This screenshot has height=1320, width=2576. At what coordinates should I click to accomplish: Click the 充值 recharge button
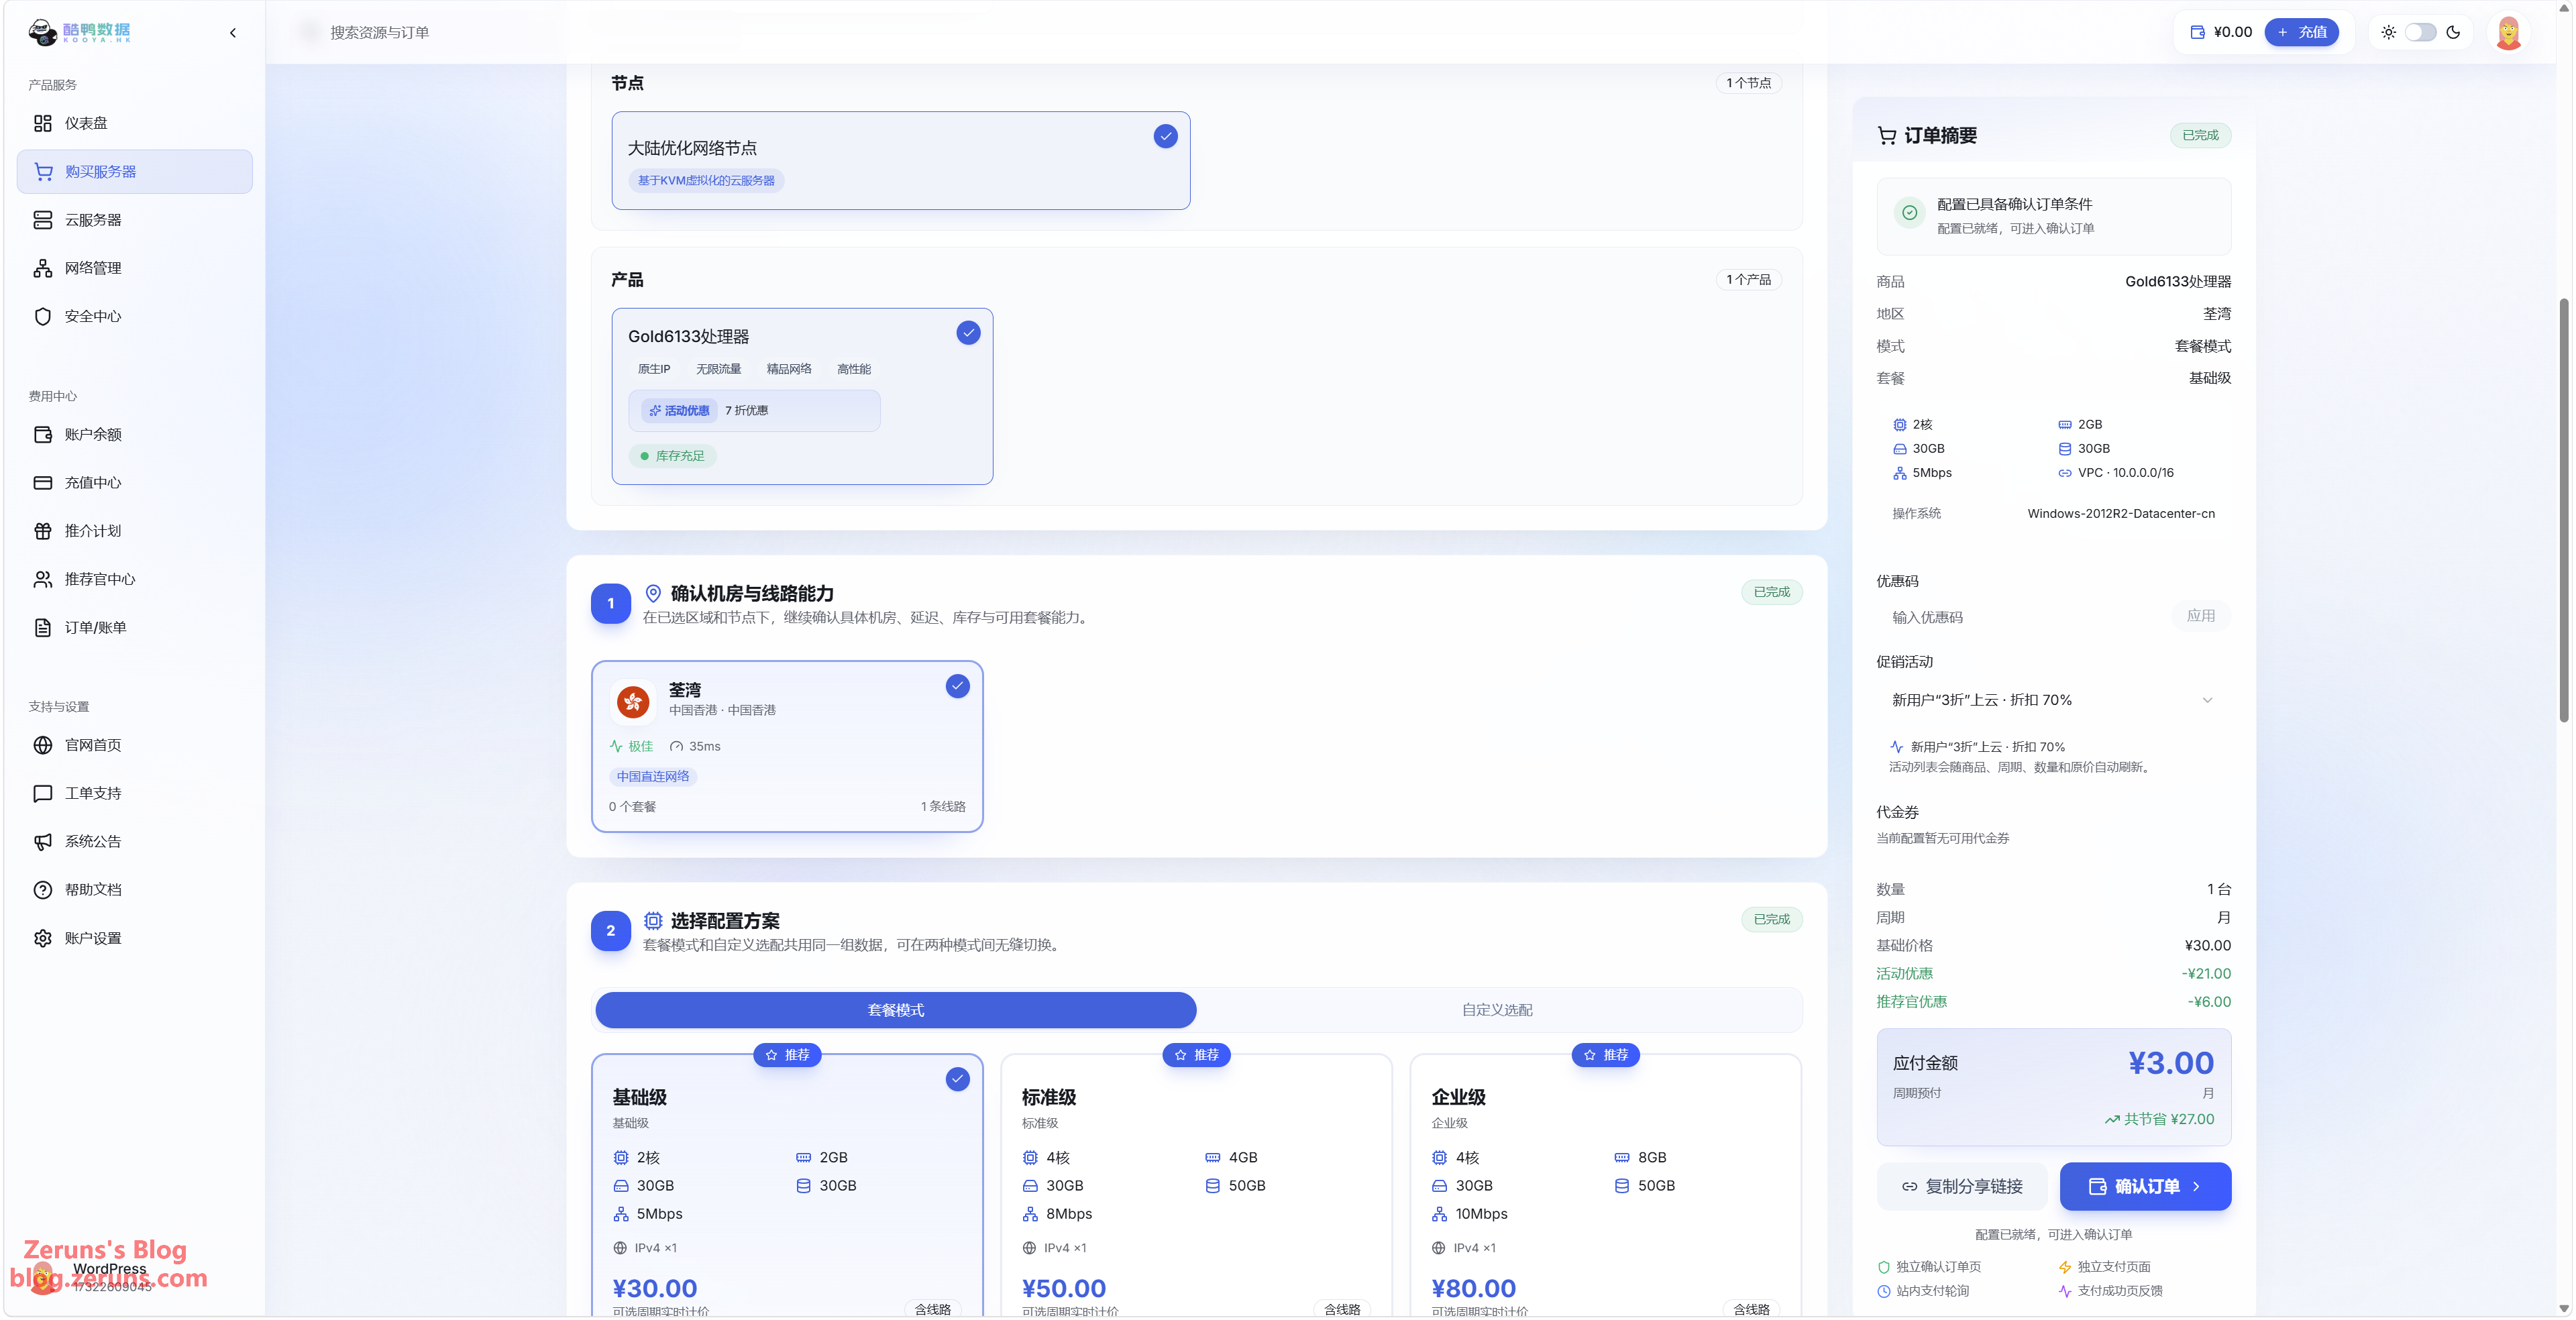pyautogui.click(x=2301, y=32)
